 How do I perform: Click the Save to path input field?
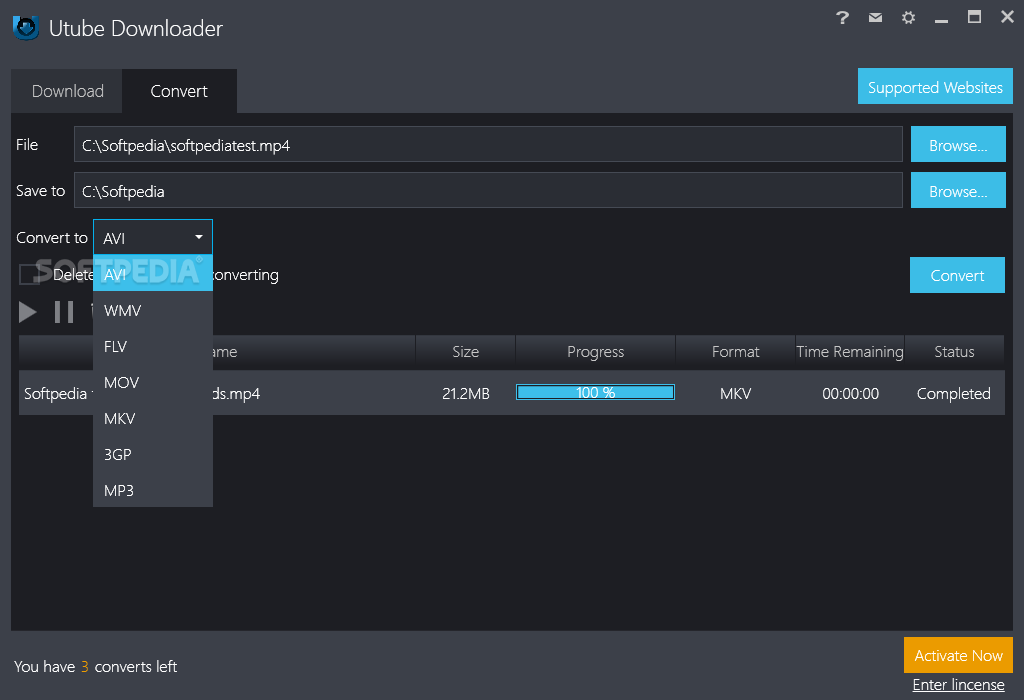pyautogui.click(x=488, y=190)
